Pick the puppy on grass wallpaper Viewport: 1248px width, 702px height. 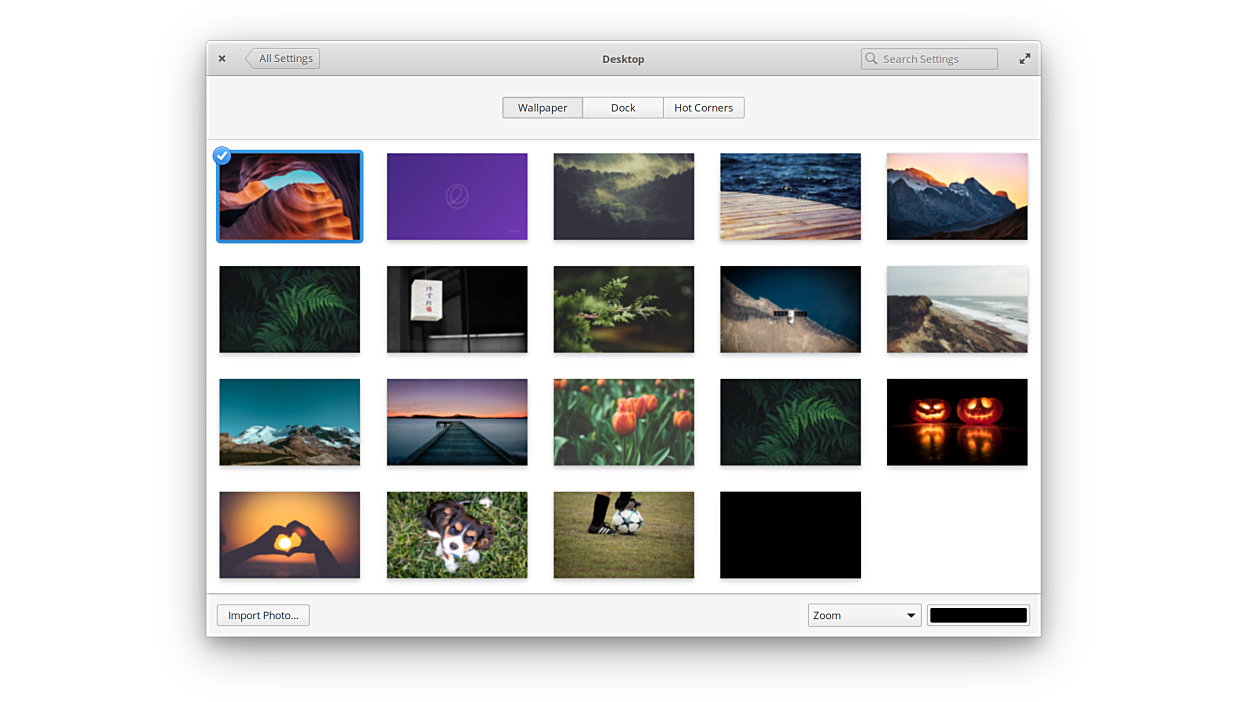[x=457, y=535]
